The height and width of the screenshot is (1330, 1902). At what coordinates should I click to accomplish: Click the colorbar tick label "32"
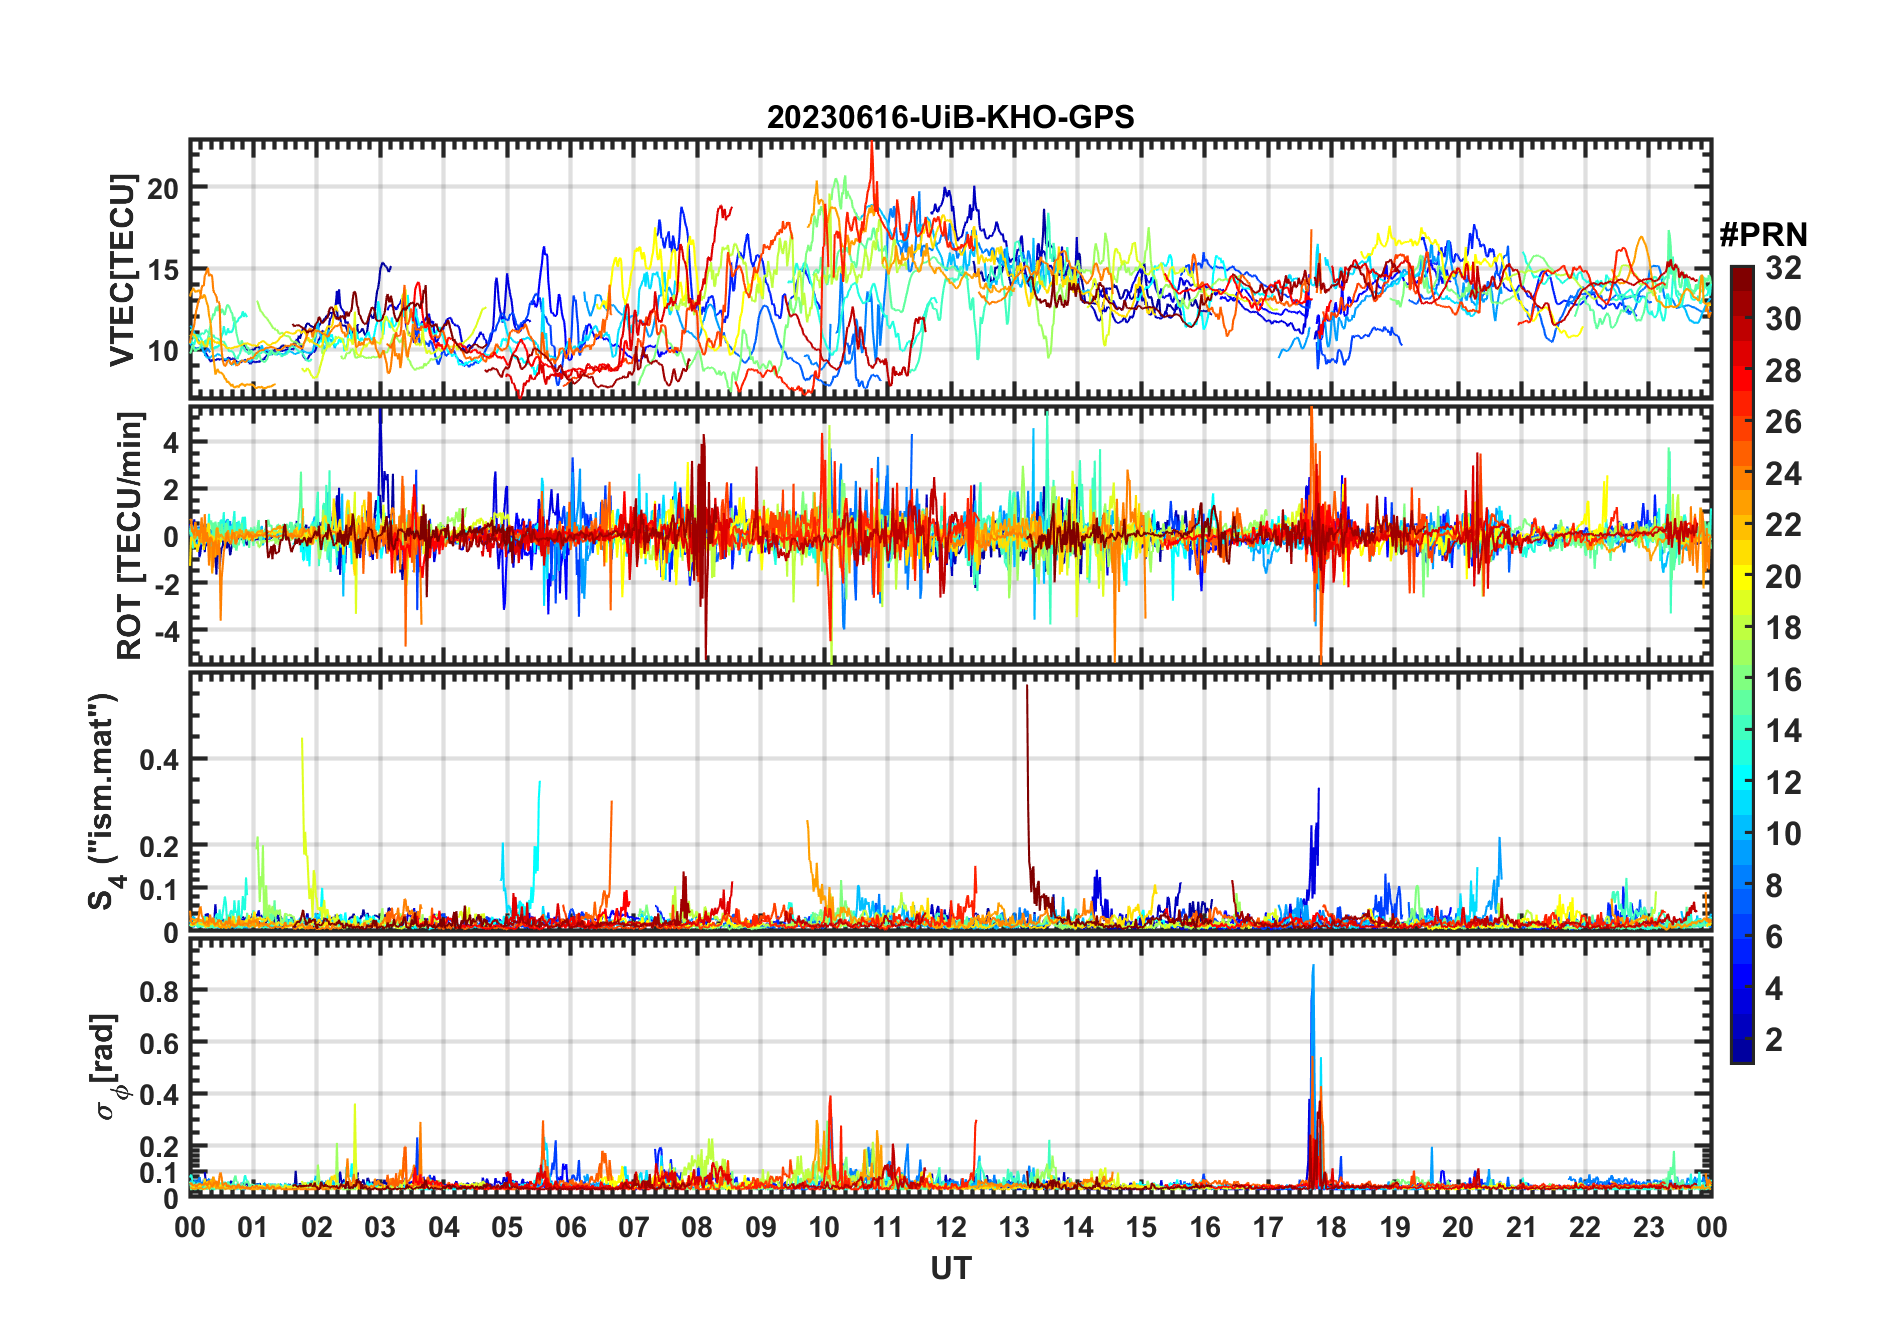coord(1783,268)
